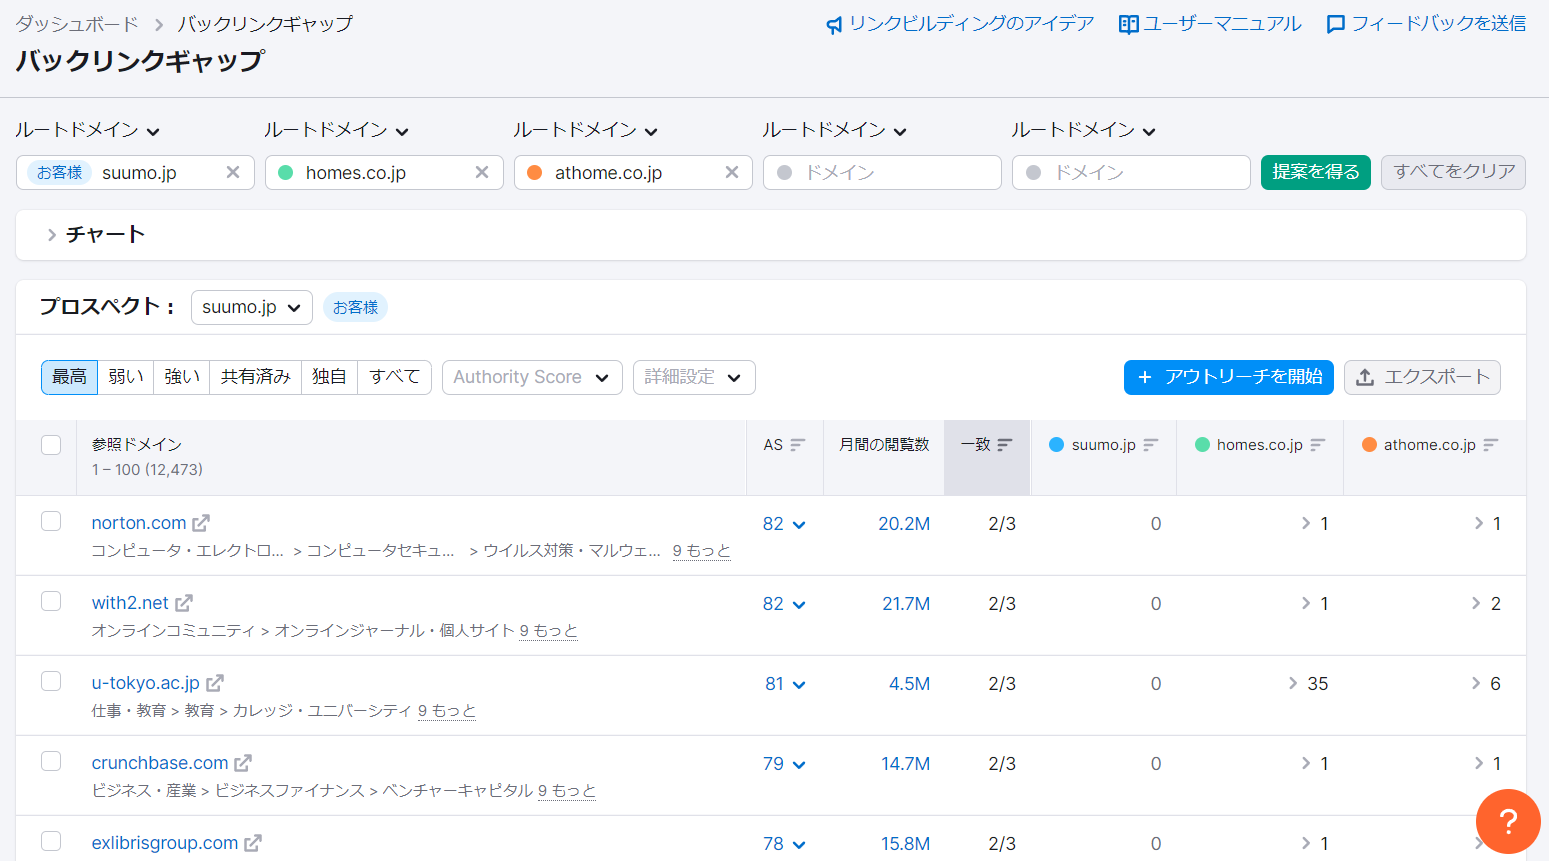This screenshot has height=861, width=1549.
Task: Select the 強い filter tab
Action: (x=182, y=377)
